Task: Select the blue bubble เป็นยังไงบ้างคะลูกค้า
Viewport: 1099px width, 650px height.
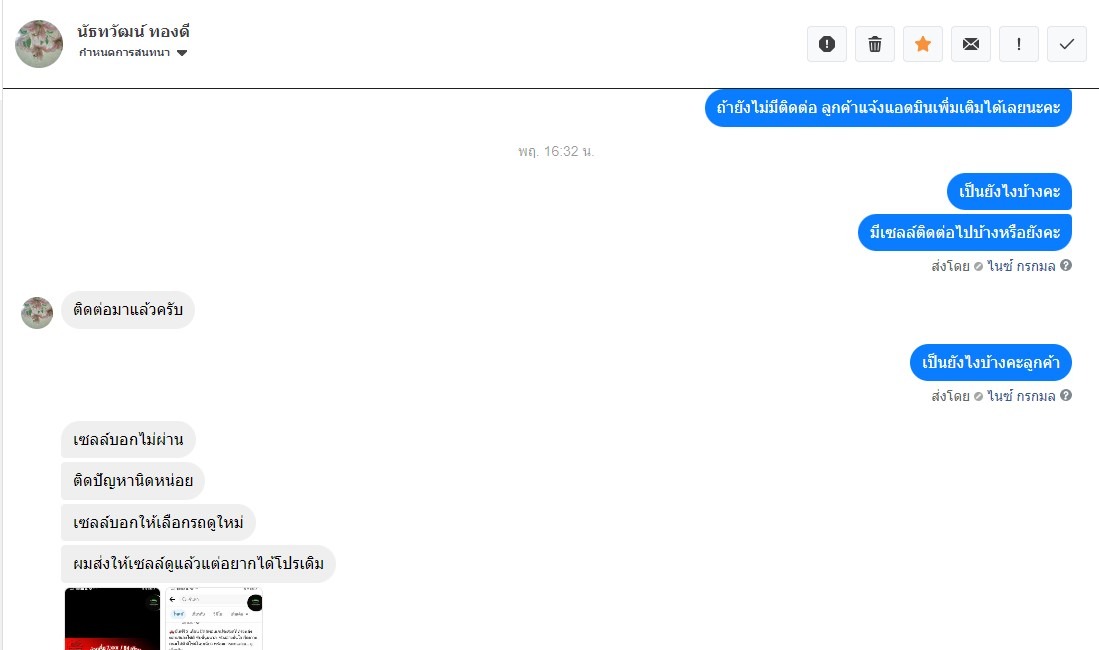Action: coord(990,363)
